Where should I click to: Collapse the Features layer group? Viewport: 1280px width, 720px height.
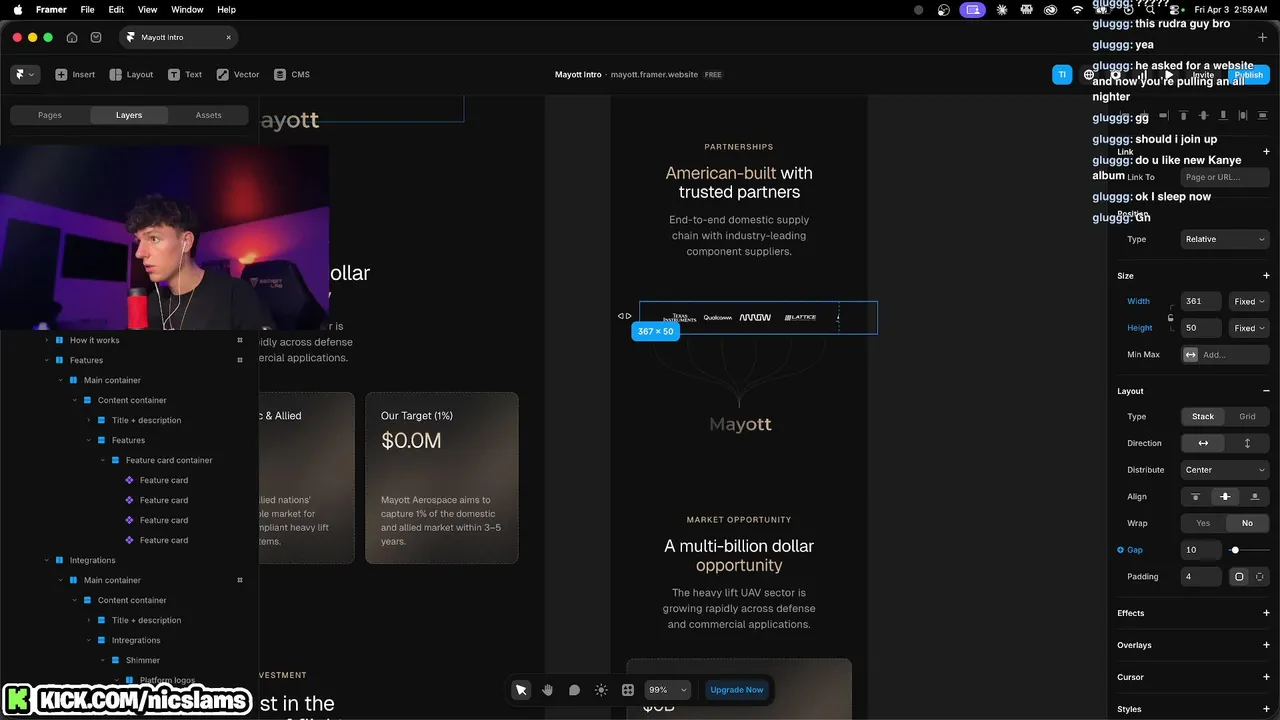[46, 360]
